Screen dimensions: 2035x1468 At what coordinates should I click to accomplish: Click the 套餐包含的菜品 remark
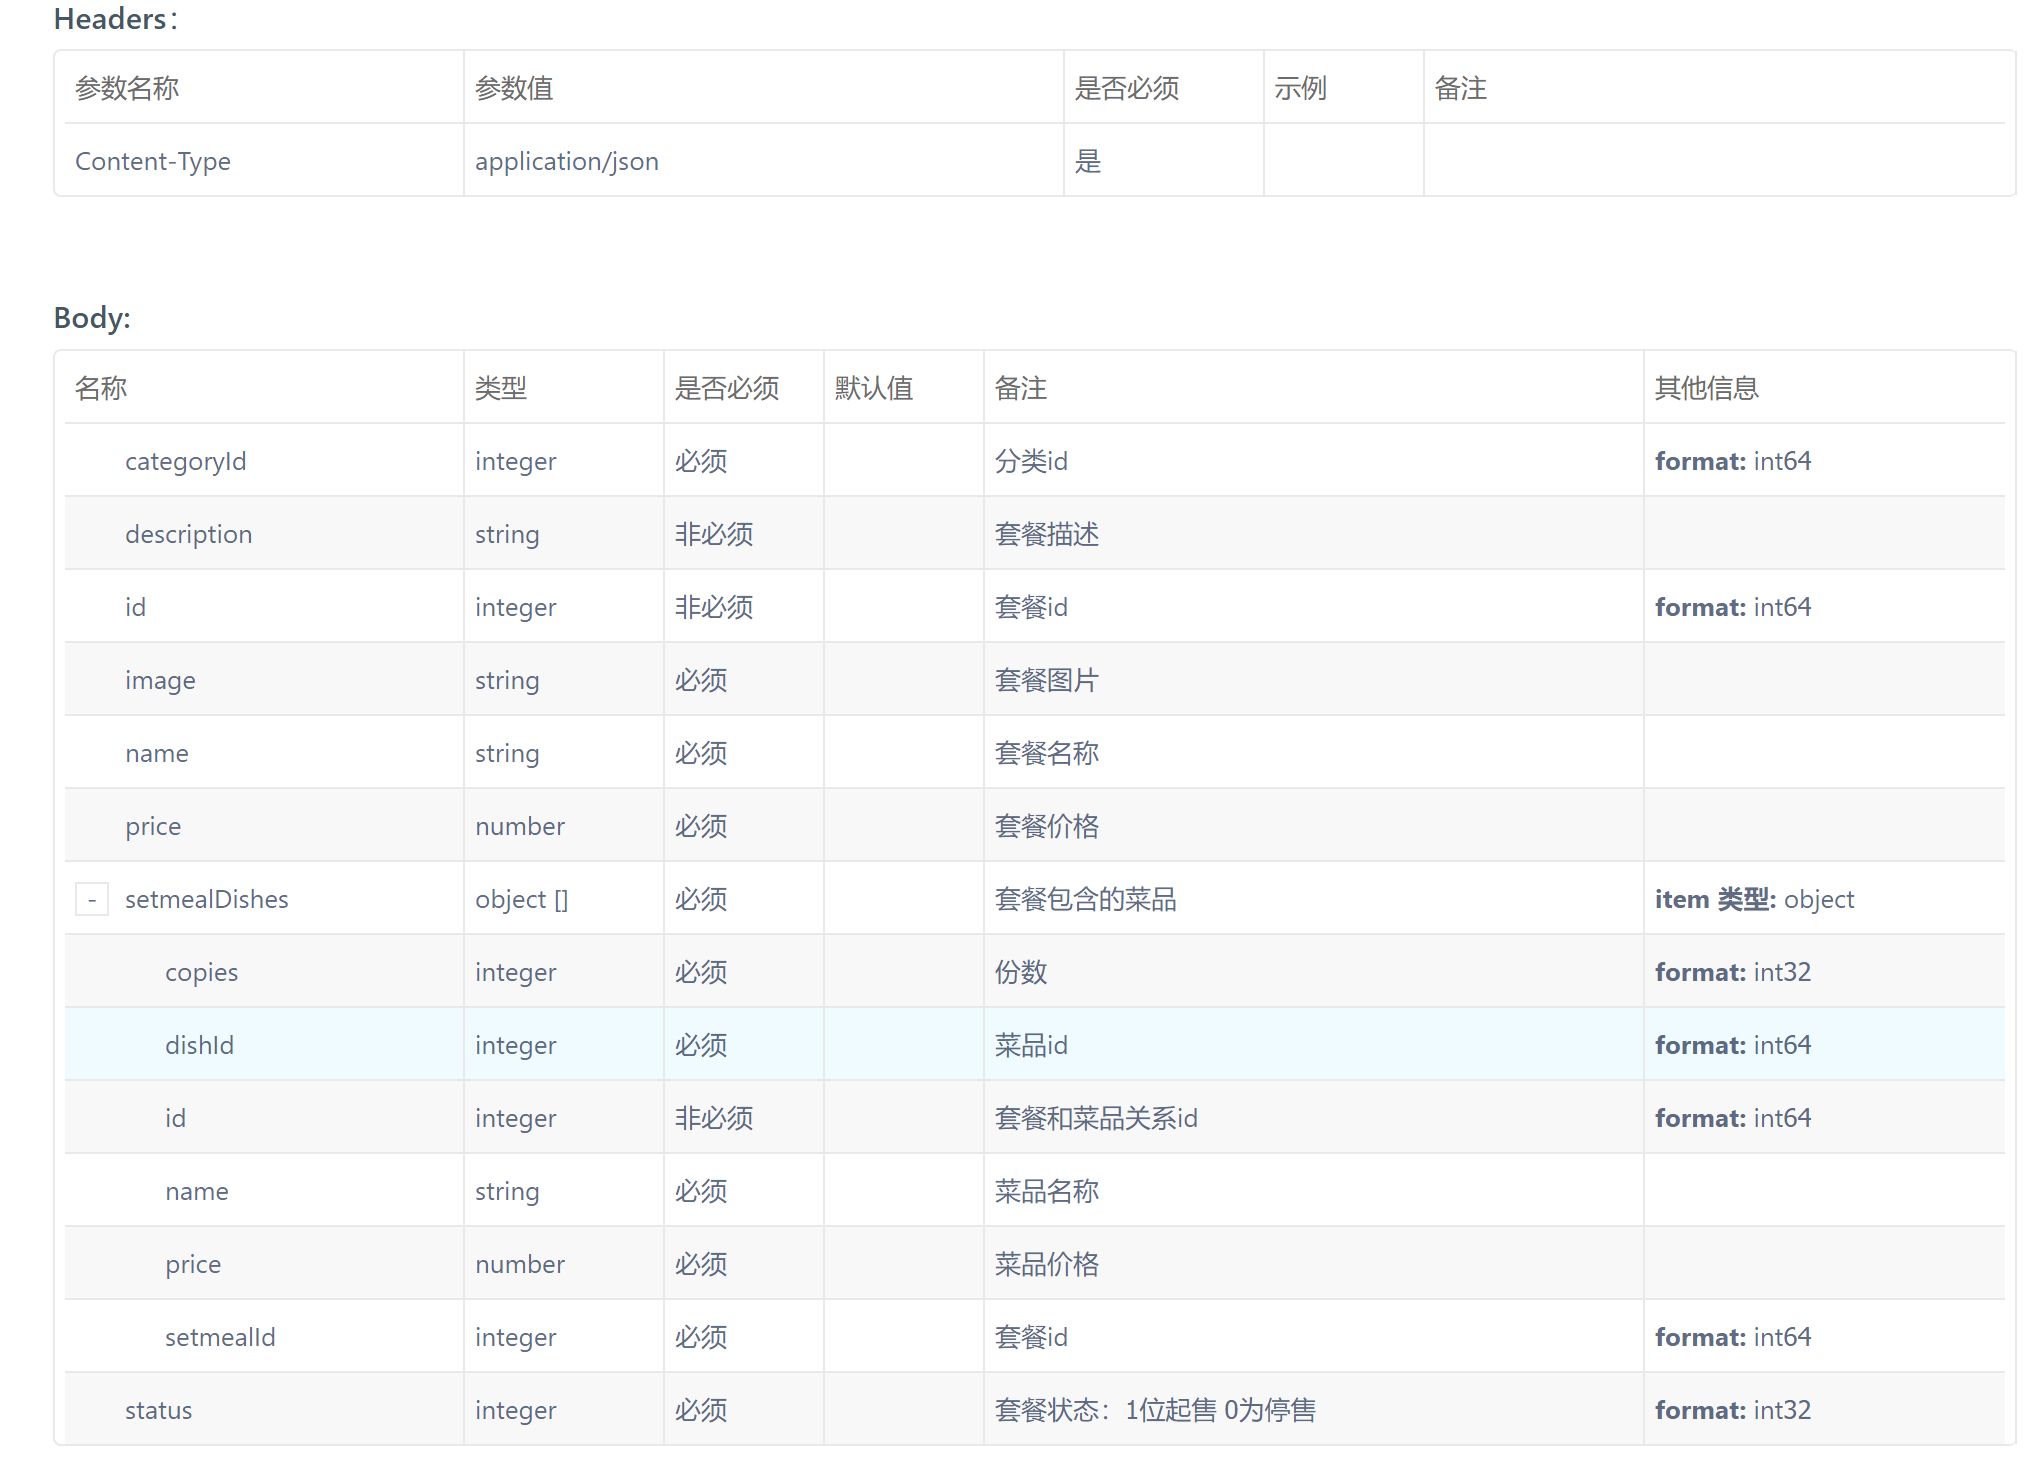pos(1085,899)
